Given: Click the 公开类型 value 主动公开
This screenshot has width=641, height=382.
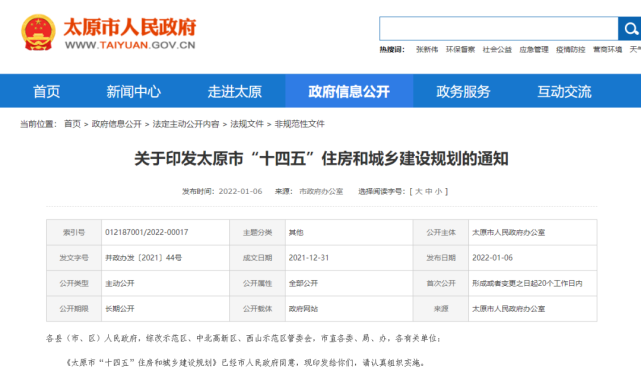Looking at the screenshot, I should [120, 283].
